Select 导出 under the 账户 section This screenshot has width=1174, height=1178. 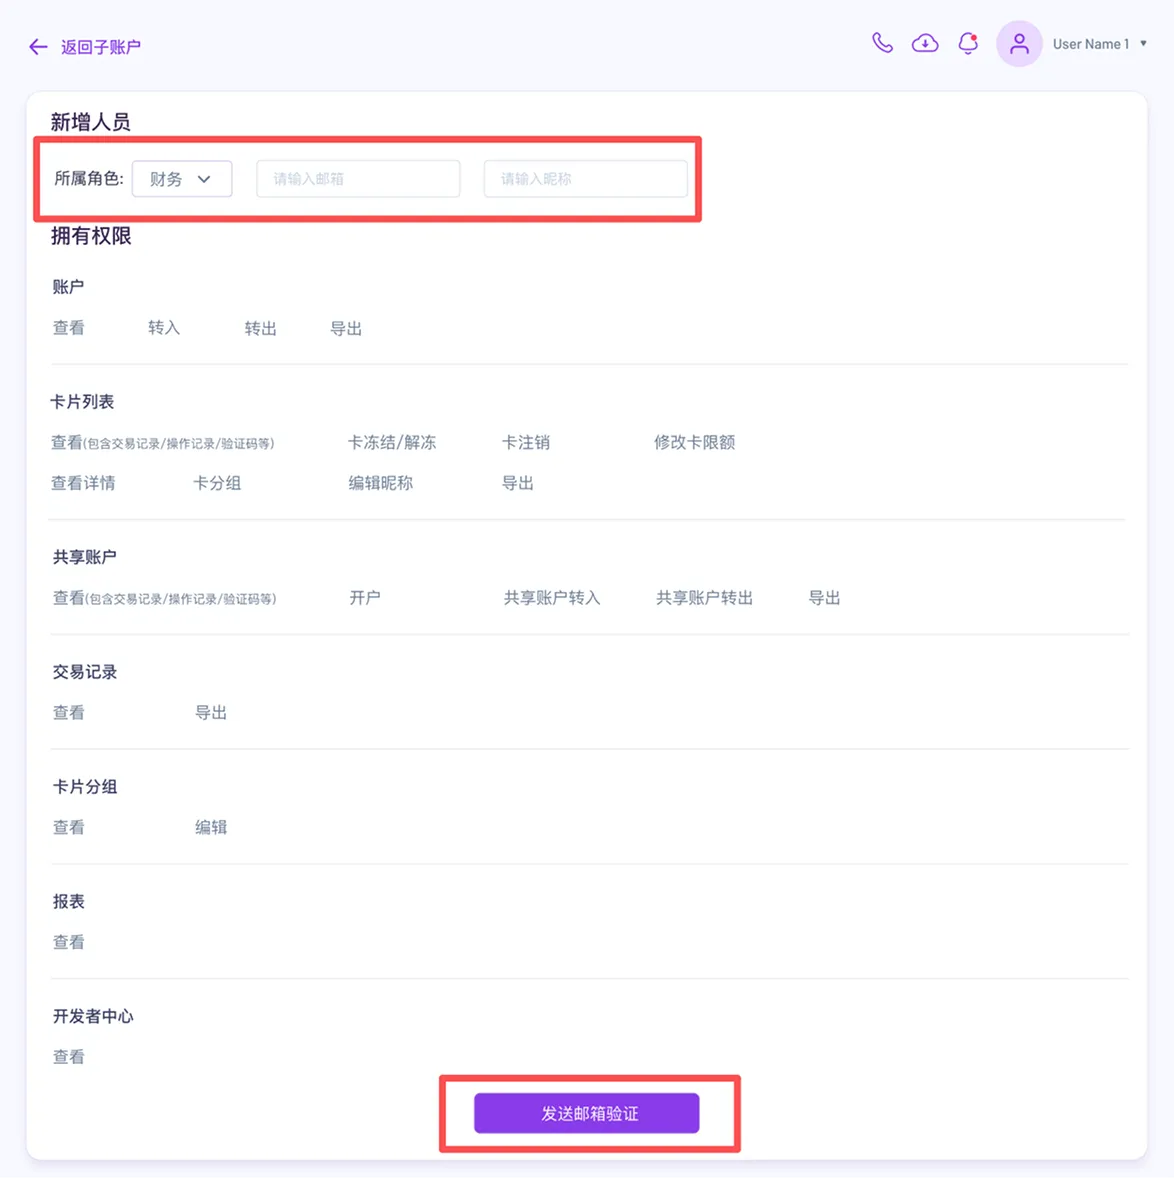346,328
